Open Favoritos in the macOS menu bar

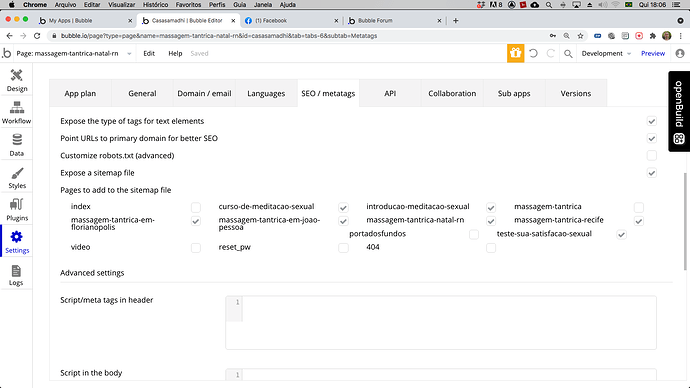point(188,5)
